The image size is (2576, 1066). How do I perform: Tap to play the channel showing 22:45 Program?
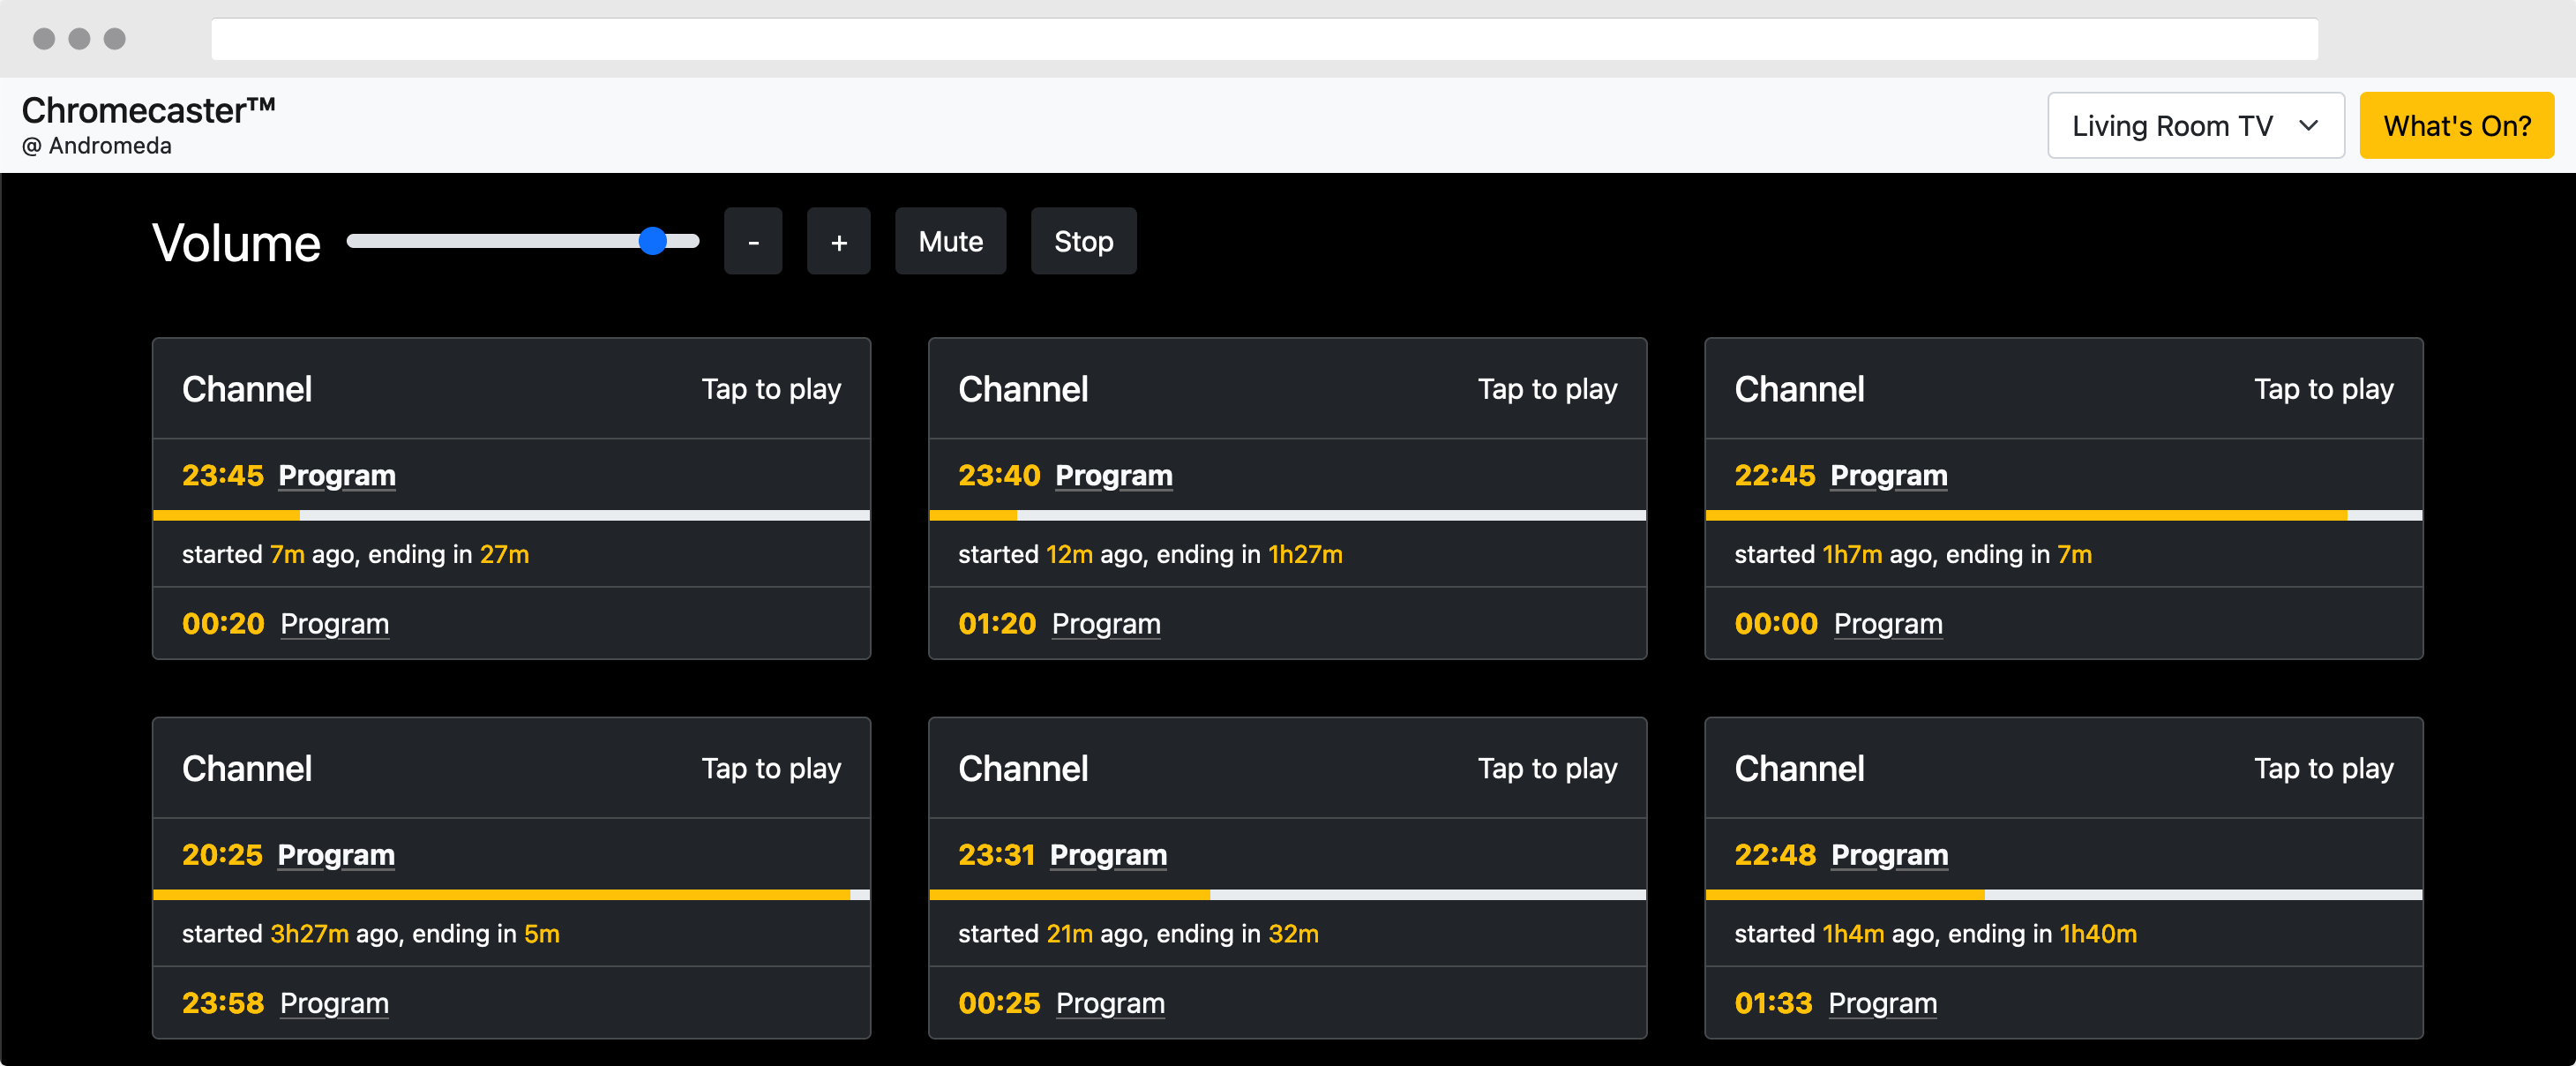point(2323,389)
